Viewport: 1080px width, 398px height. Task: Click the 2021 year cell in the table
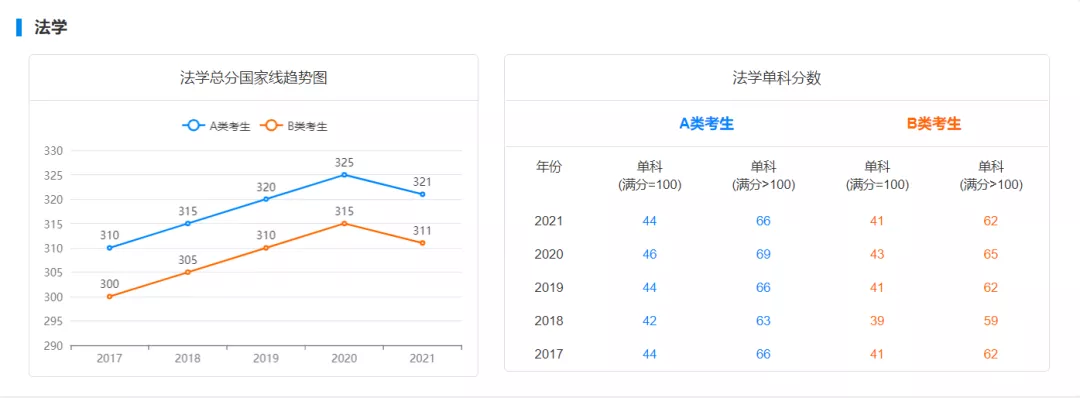tap(549, 221)
